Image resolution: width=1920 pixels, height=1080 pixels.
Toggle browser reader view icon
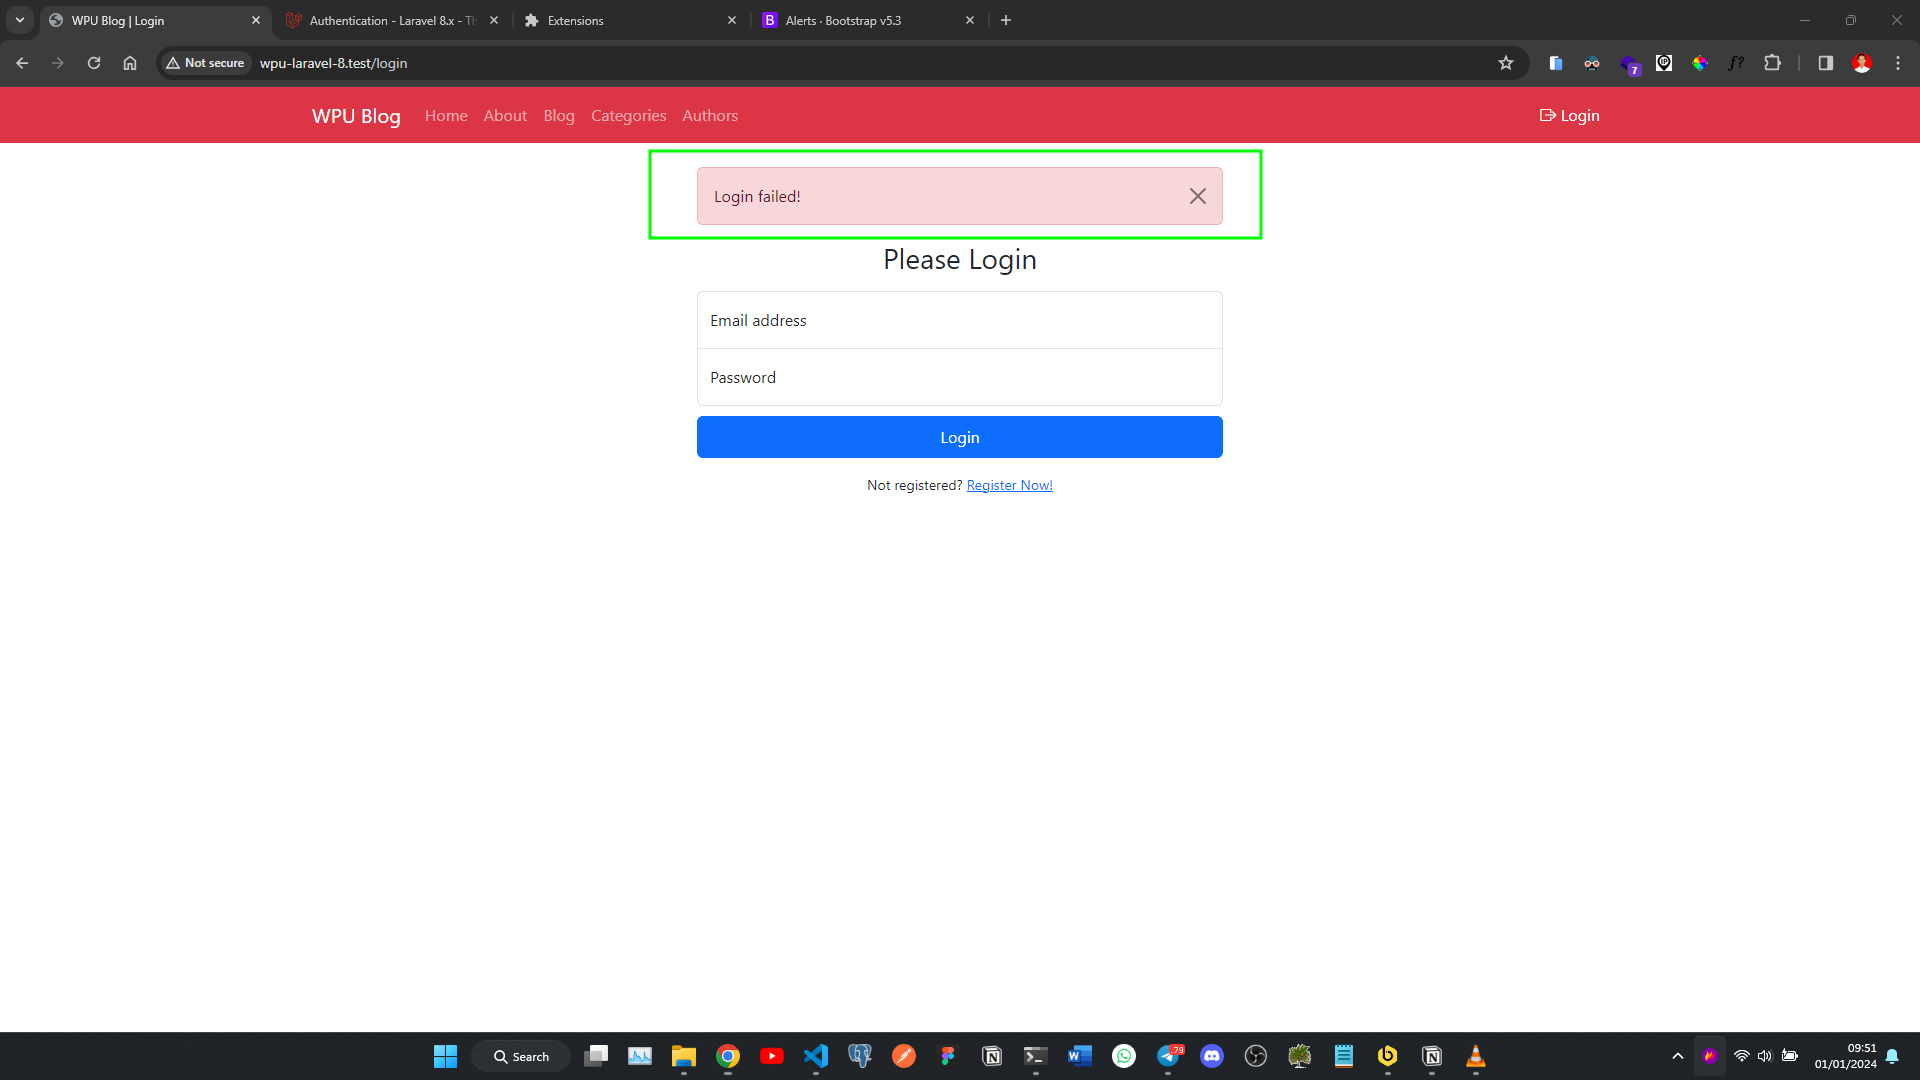(x=1826, y=63)
